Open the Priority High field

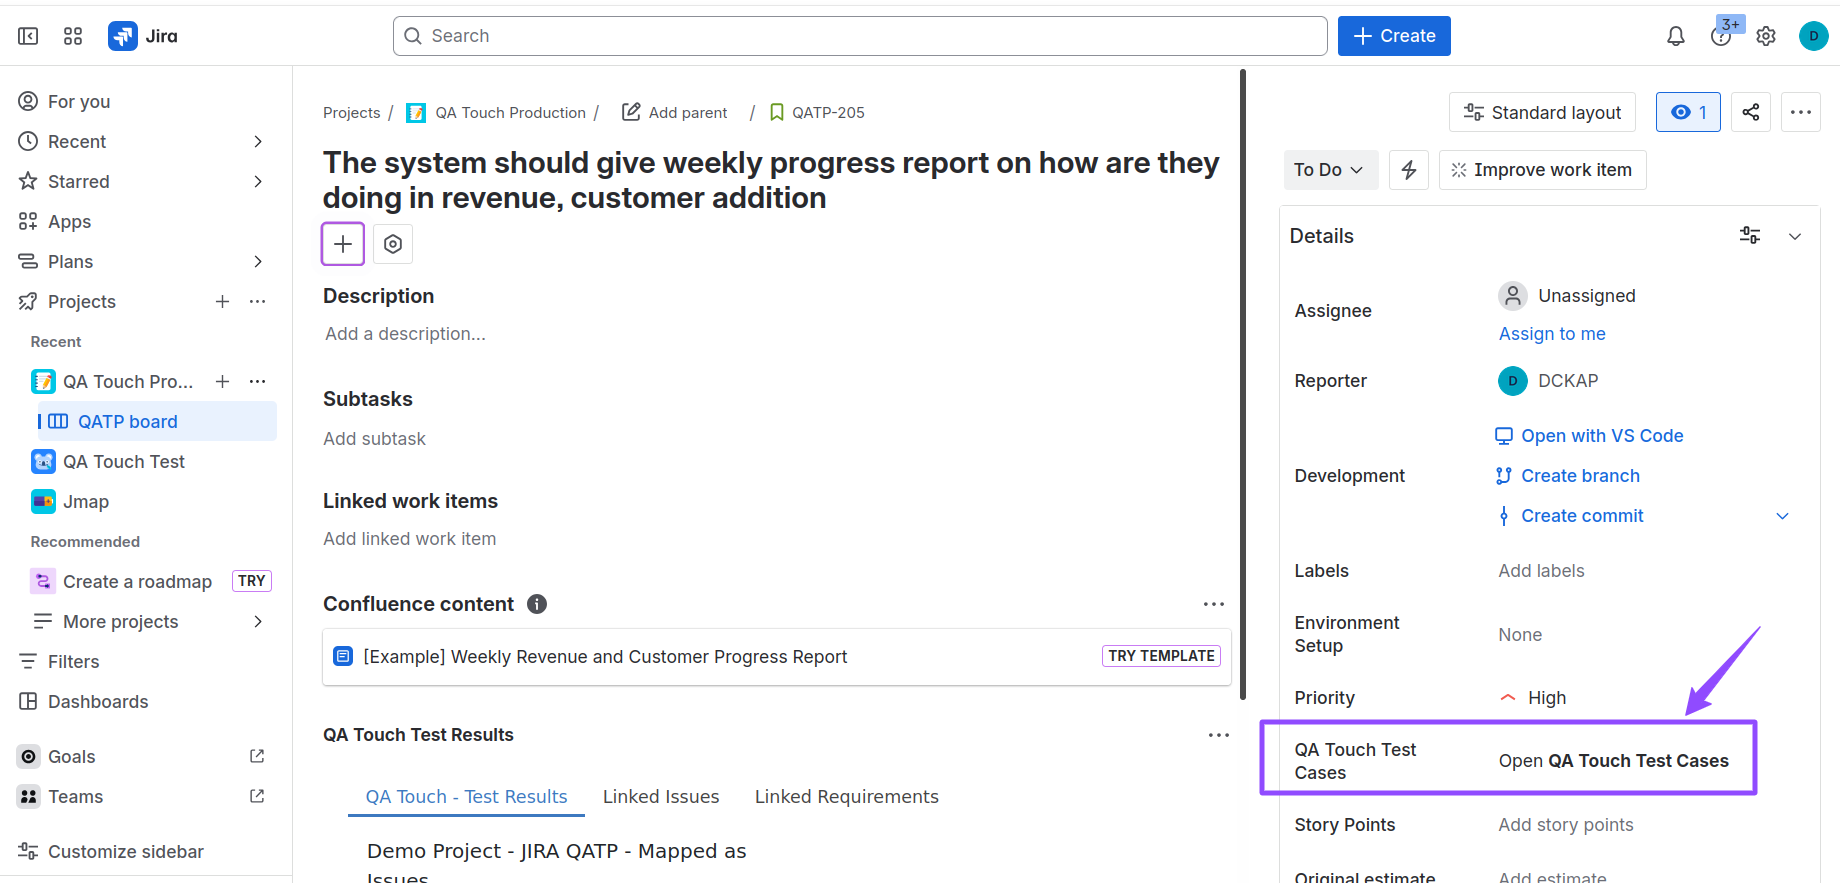tap(1533, 698)
